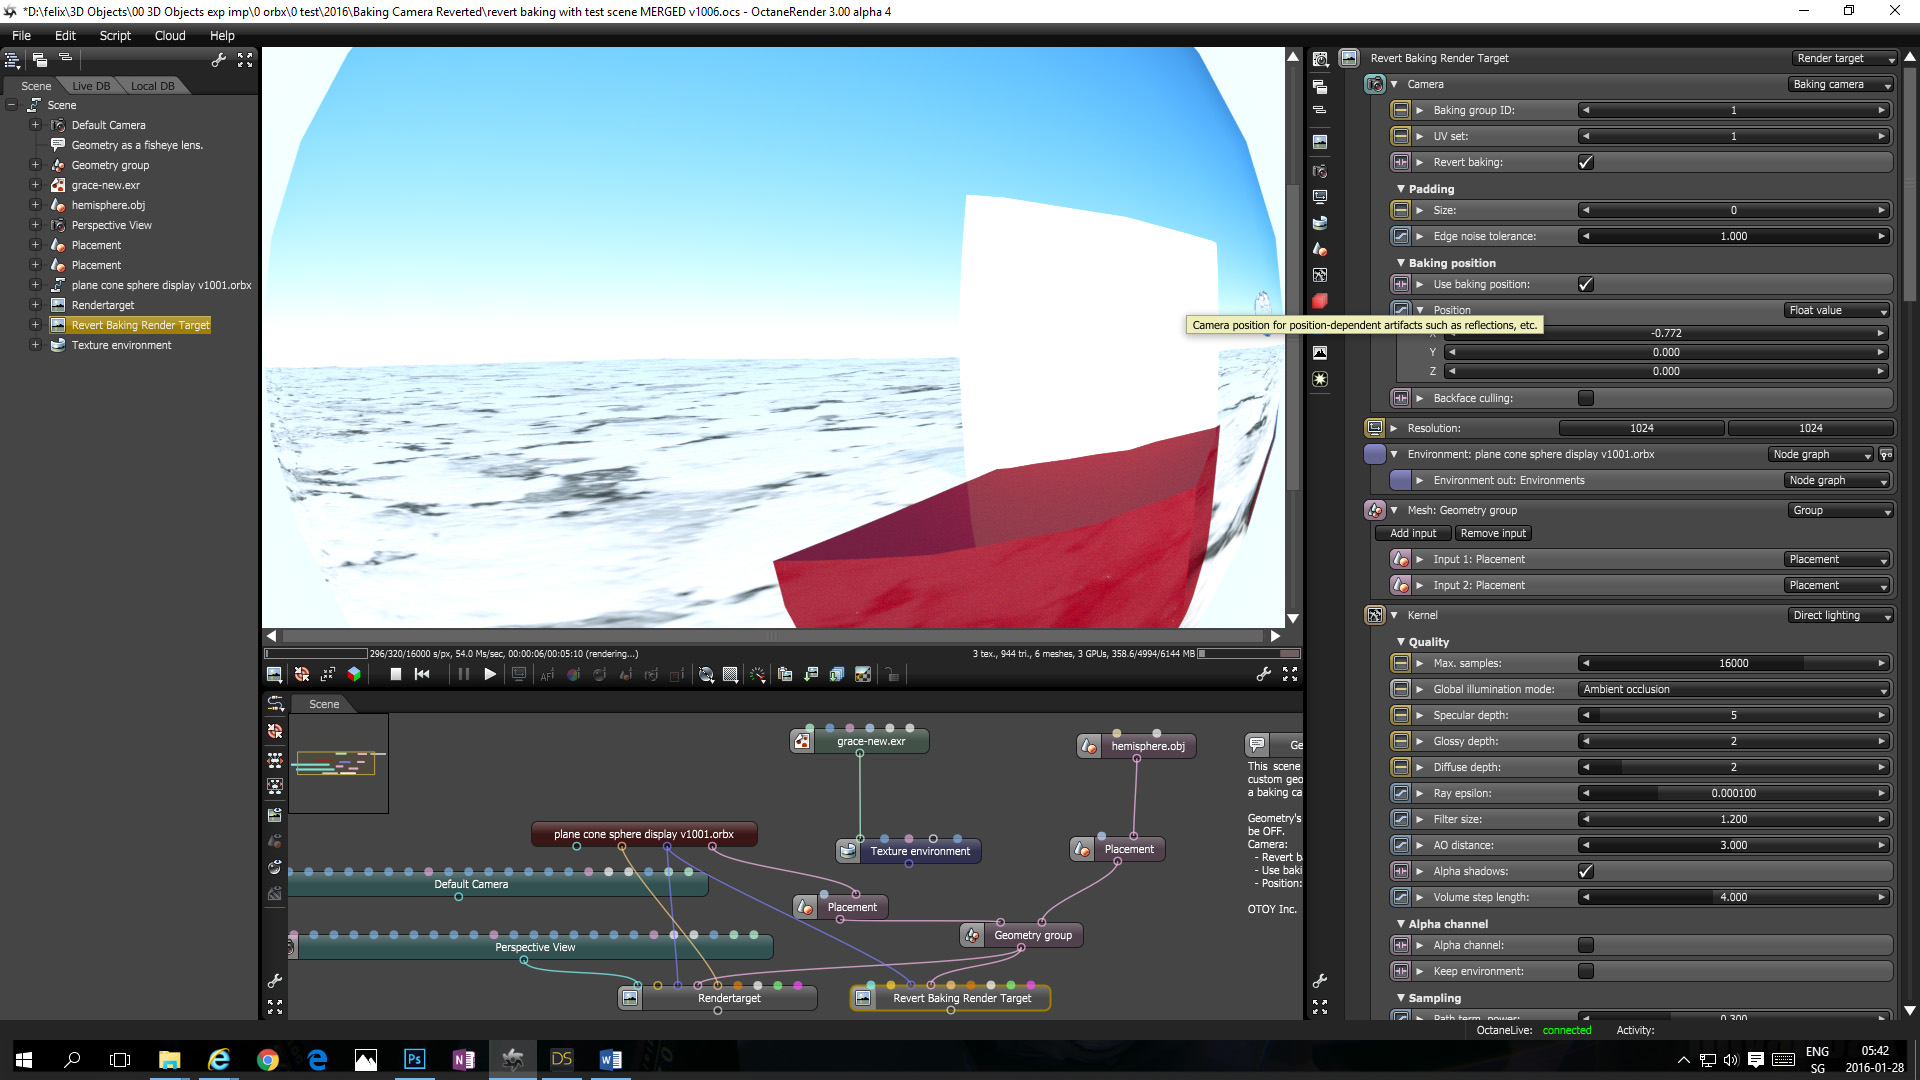Image resolution: width=1920 pixels, height=1080 pixels.
Task: Click the red cube icon in inspector sidebar
Action: click(x=1320, y=301)
